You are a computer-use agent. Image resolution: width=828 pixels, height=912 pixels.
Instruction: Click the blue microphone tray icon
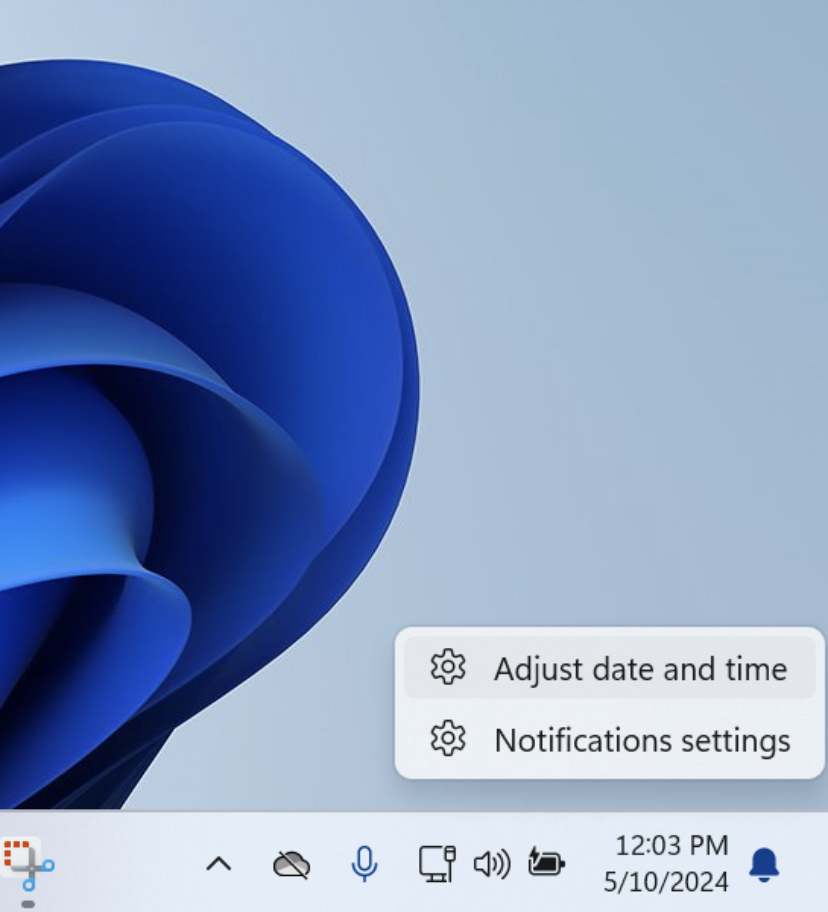click(364, 864)
